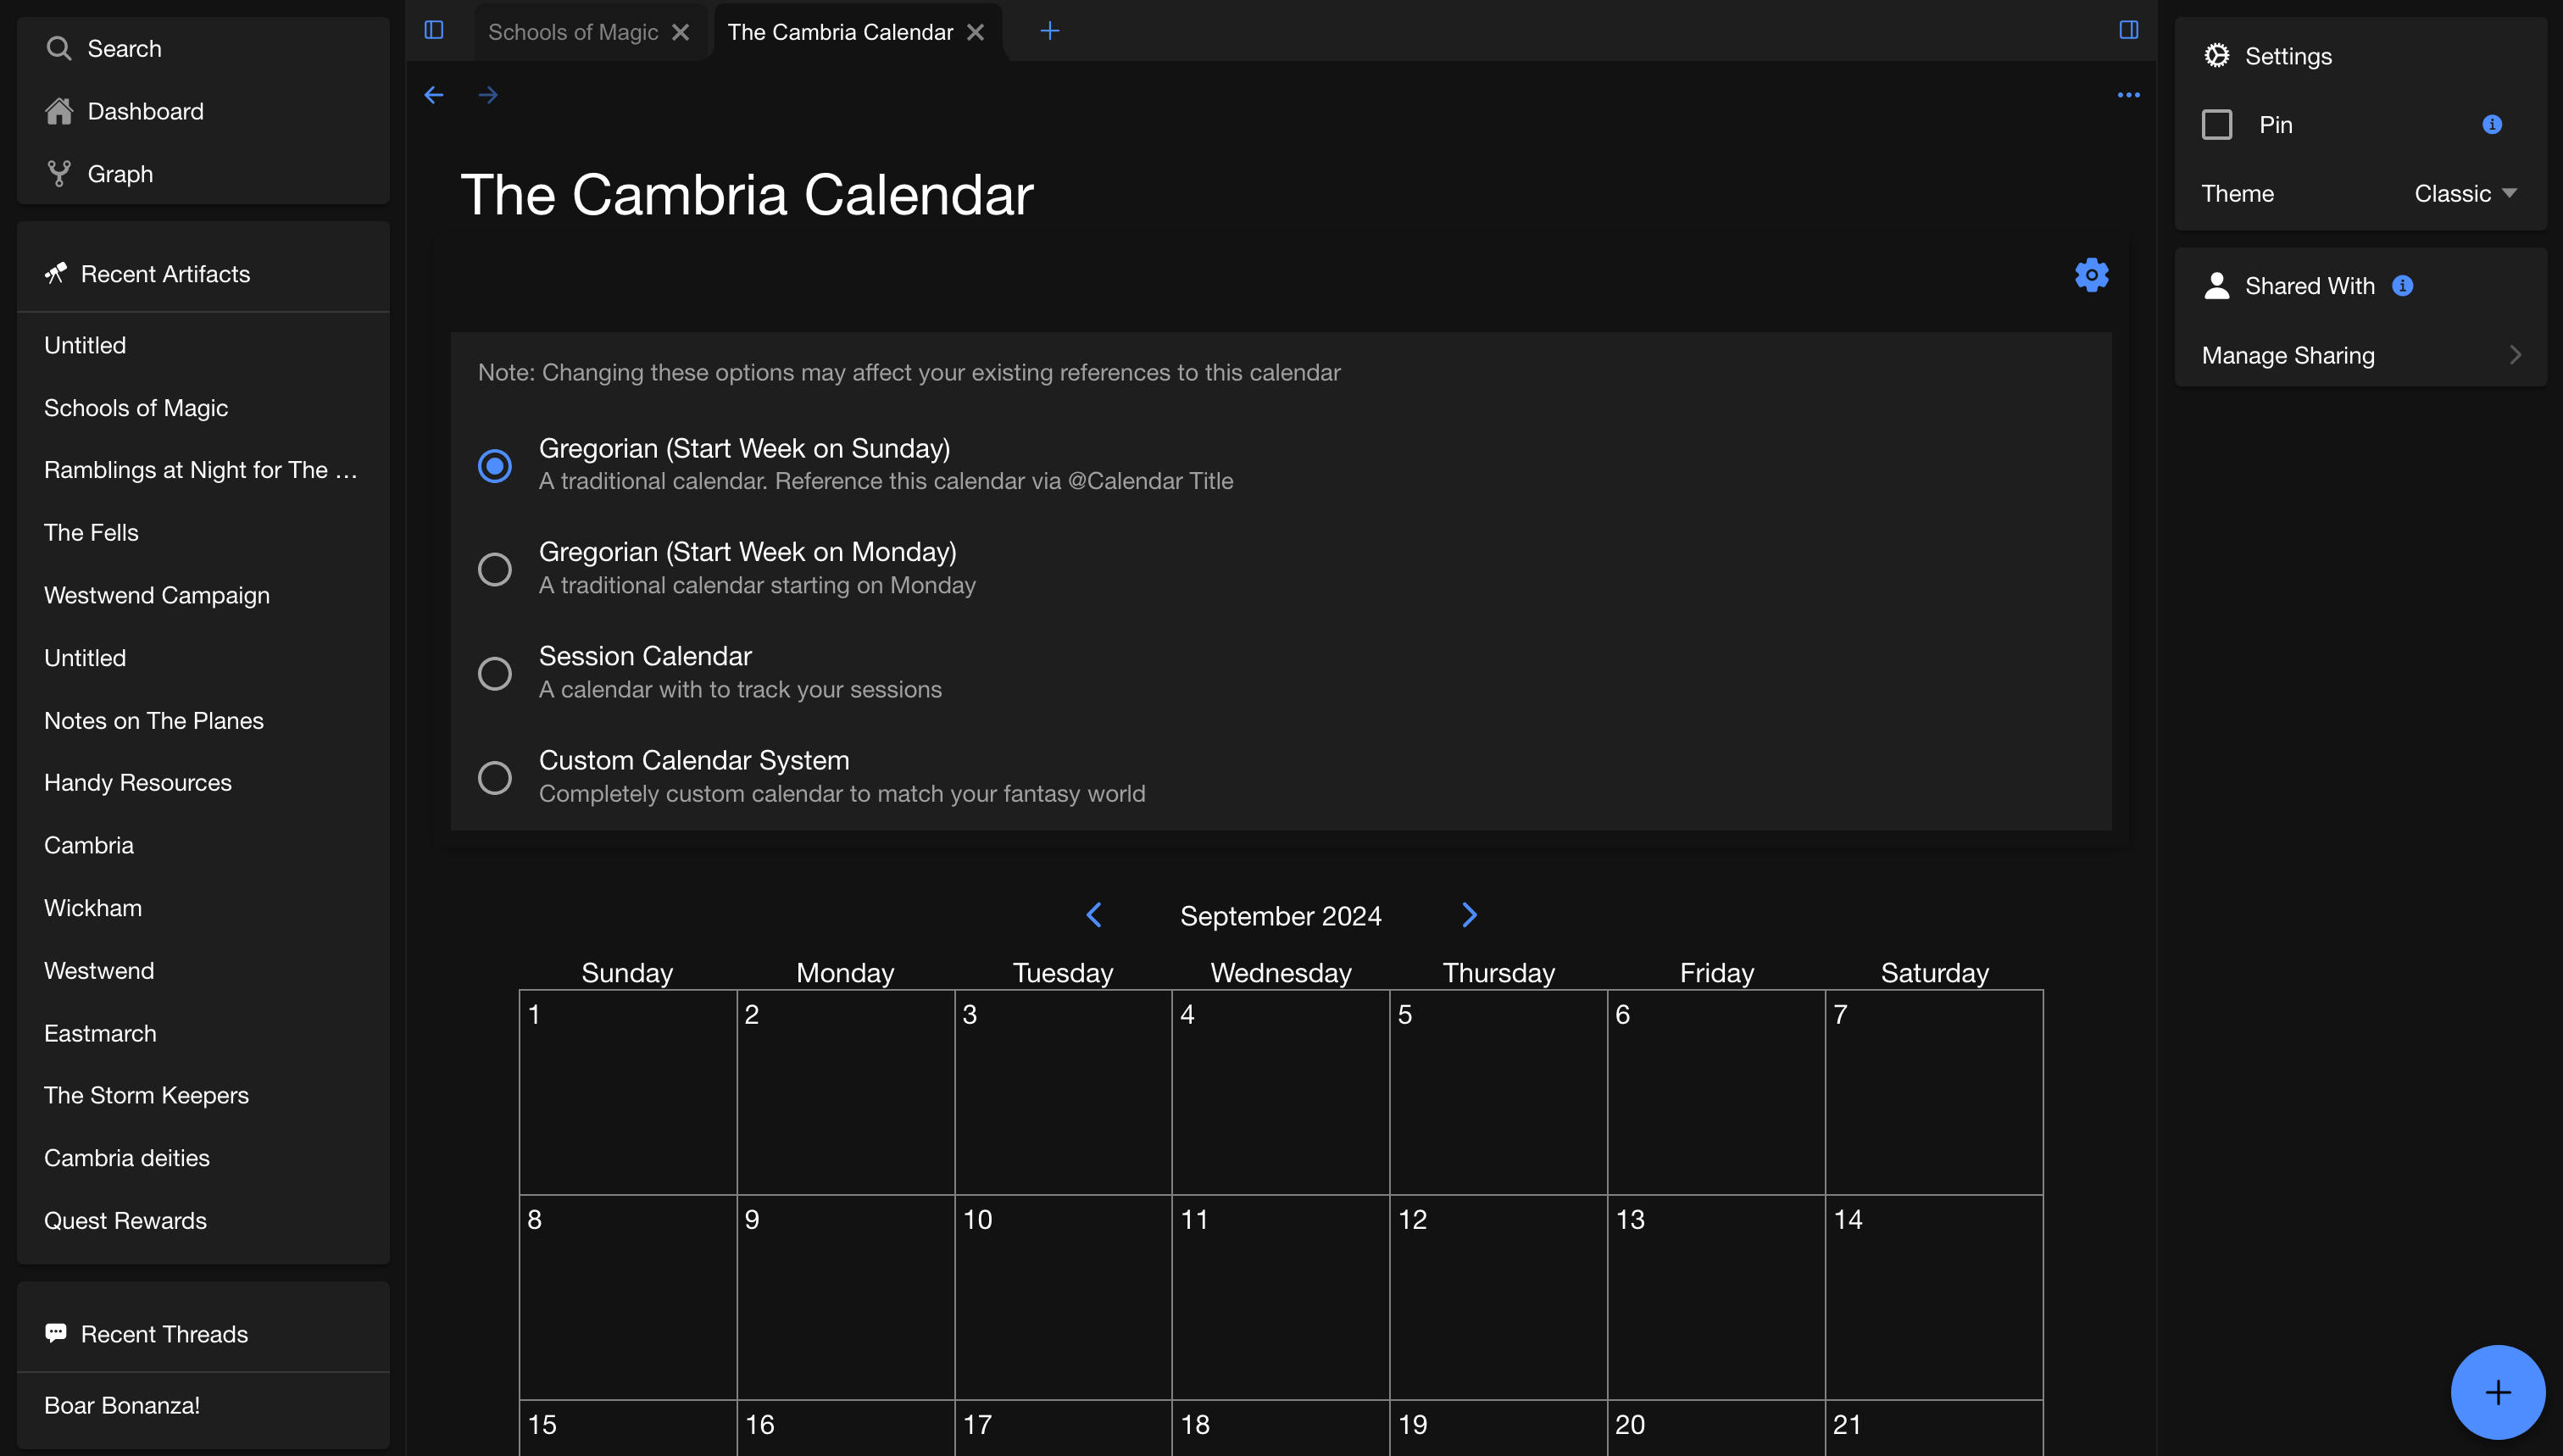Expand Manage Sharing section
Screen dimensions: 2563x1456
point(2359,356)
